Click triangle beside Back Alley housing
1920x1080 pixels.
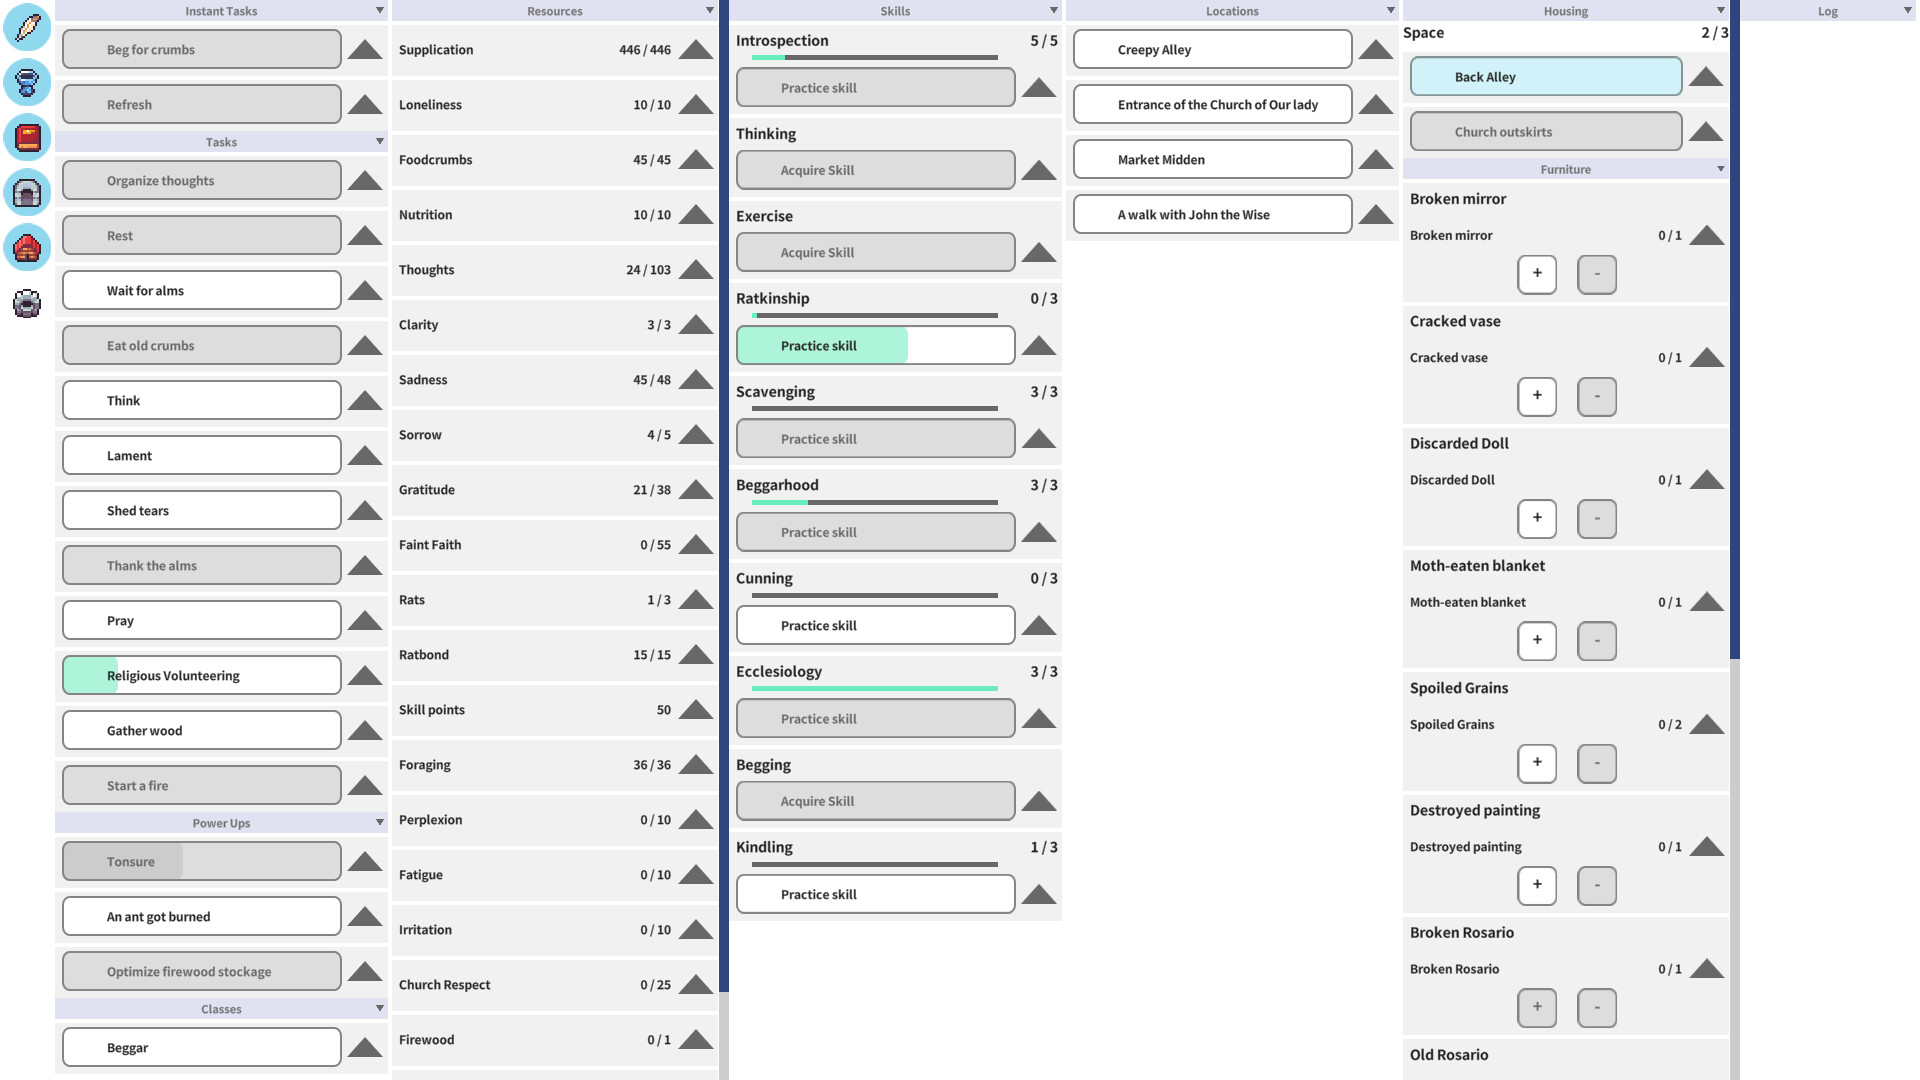coord(1706,76)
